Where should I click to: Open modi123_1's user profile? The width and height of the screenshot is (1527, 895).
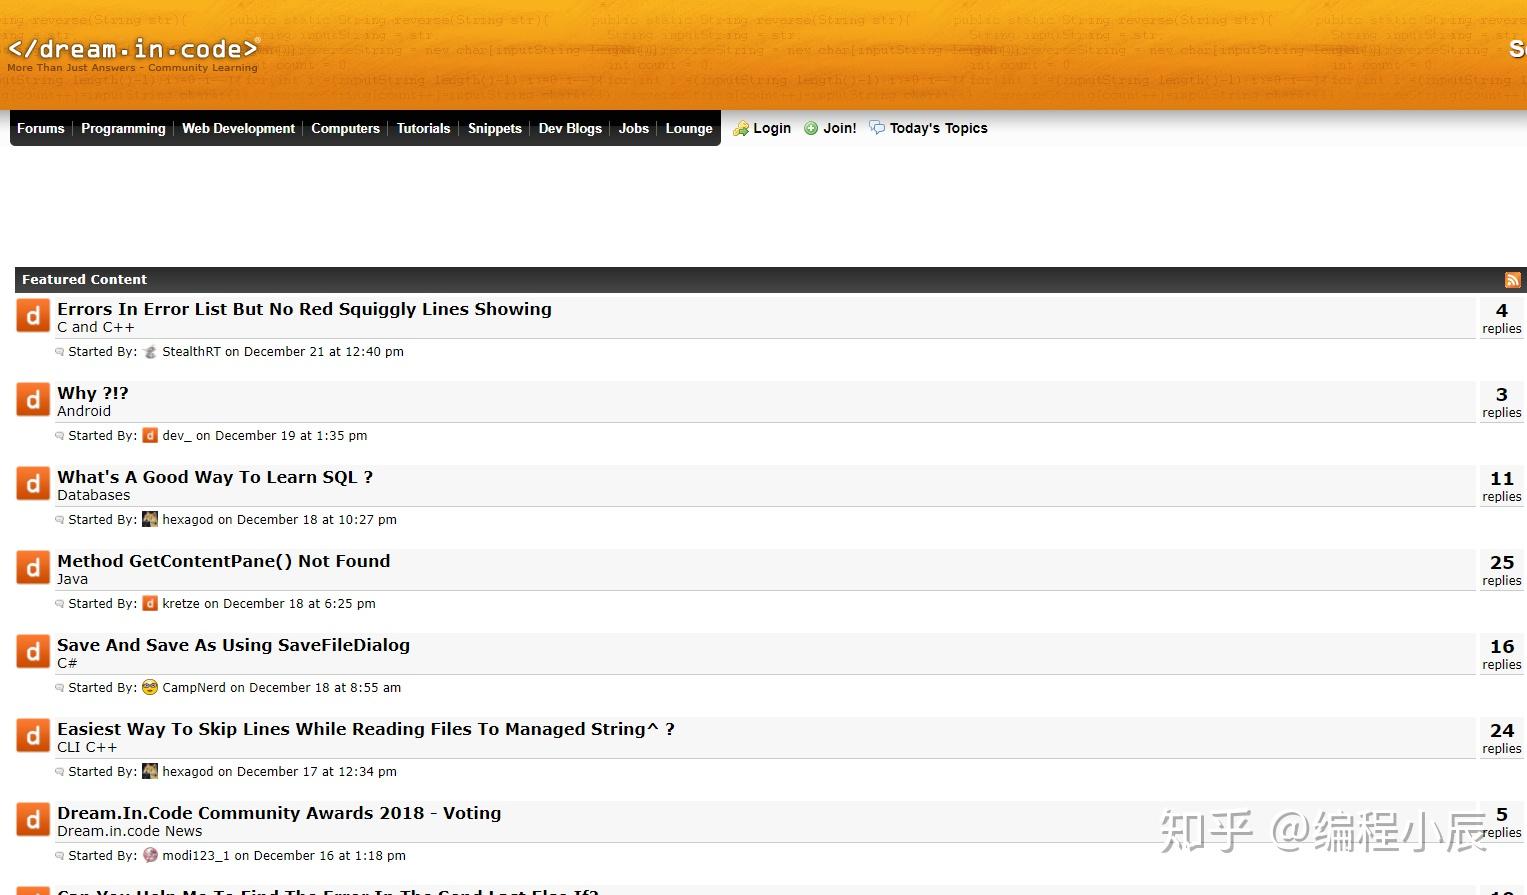[x=196, y=856]
